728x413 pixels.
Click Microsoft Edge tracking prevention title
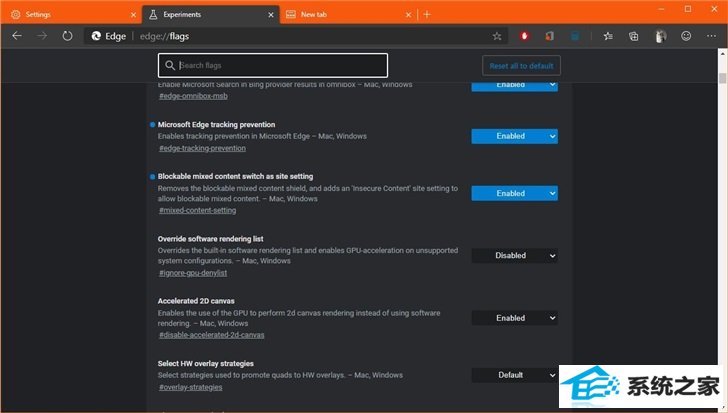[216, 124]
